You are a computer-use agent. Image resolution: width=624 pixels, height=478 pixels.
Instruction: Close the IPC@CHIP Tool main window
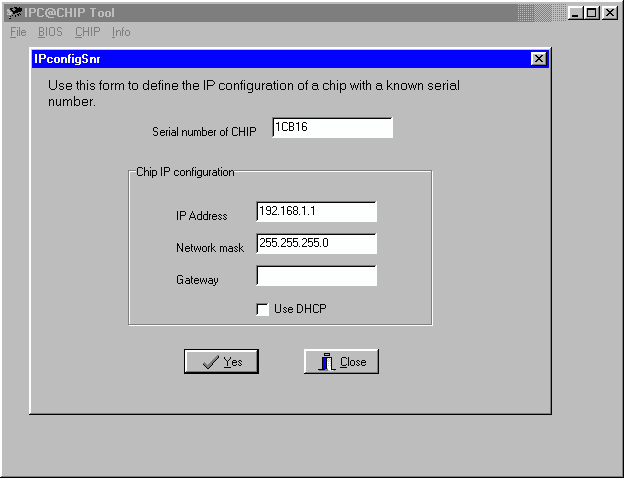(610, 13)
